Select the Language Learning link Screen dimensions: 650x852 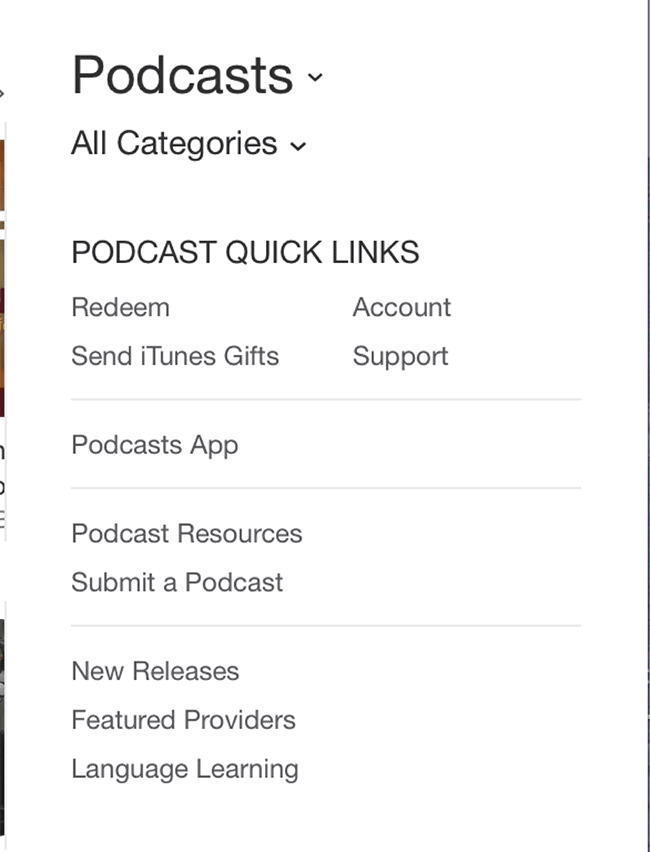(x=185, y=770)
